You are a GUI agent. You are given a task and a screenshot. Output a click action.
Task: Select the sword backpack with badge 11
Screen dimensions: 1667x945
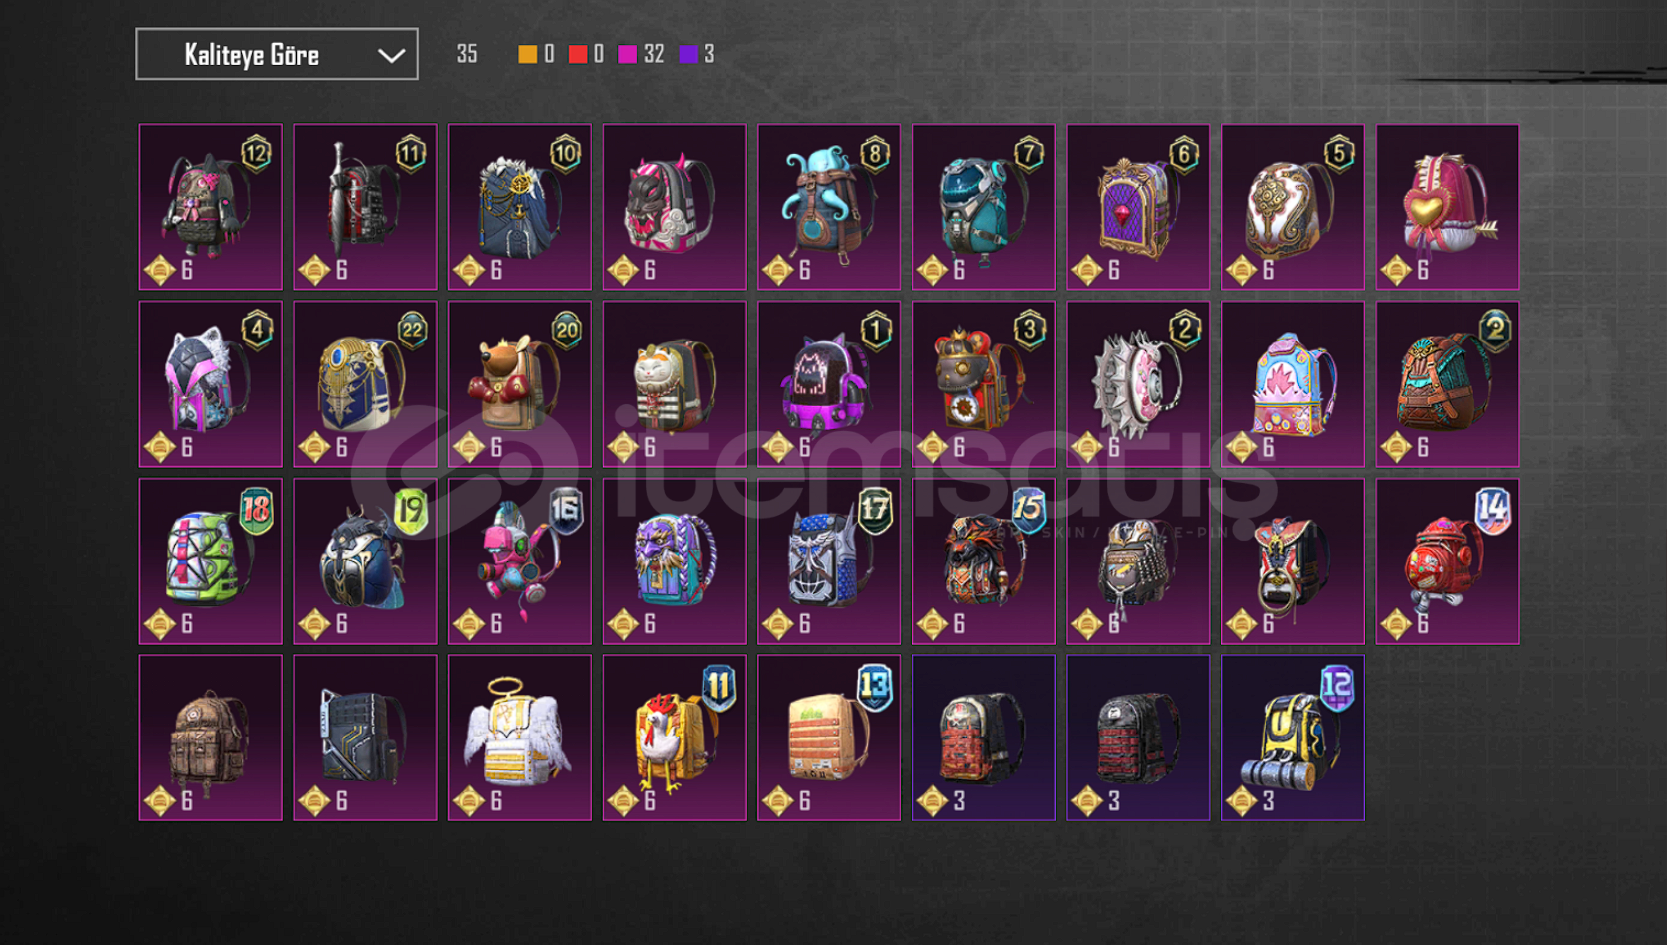click(365, 207)
